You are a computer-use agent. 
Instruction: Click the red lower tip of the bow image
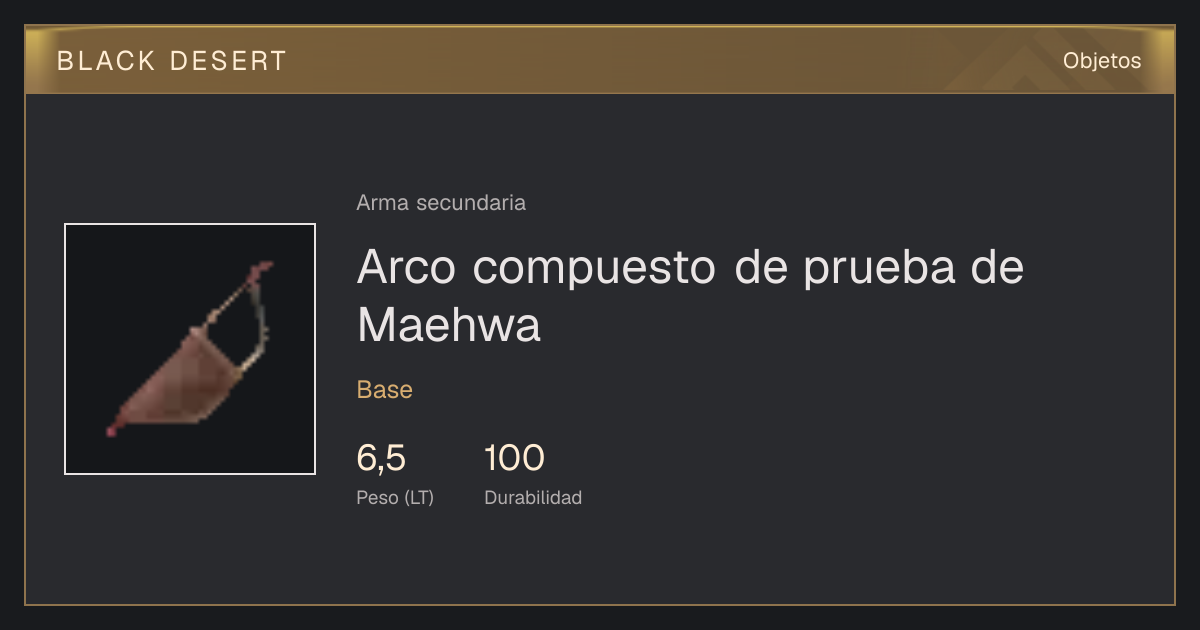113,430
